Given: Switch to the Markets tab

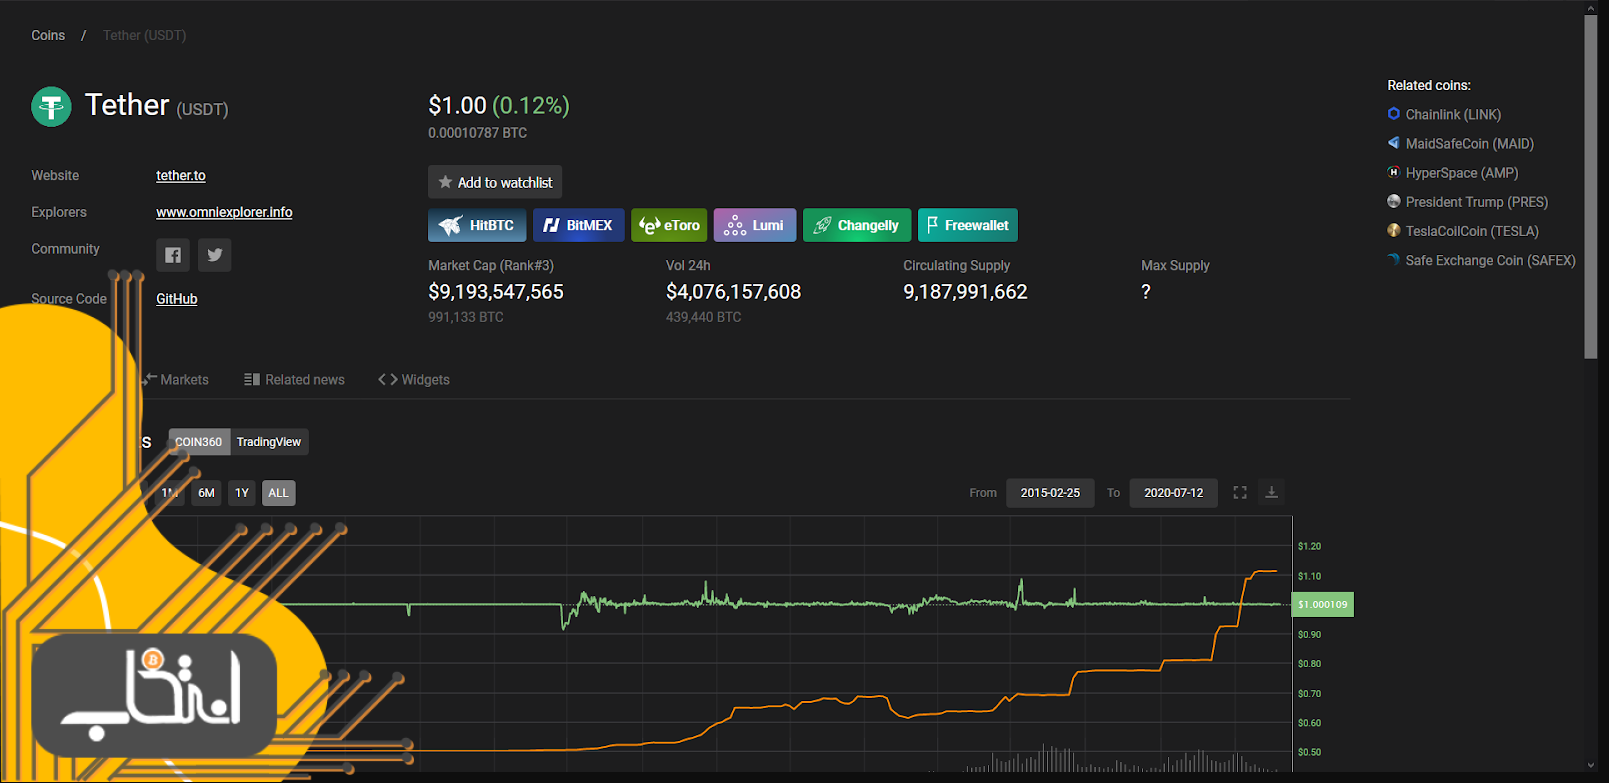Looking at the screenshot, I should coord(175,380).
